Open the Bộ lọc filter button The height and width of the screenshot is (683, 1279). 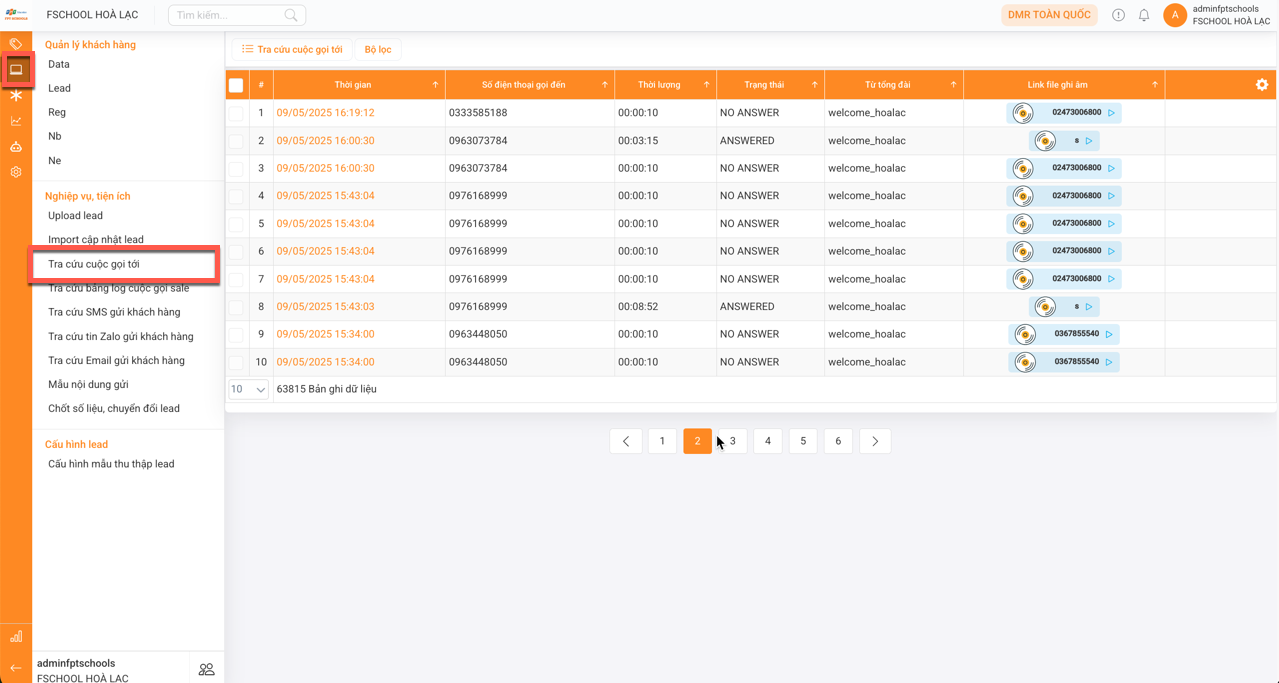378,49
